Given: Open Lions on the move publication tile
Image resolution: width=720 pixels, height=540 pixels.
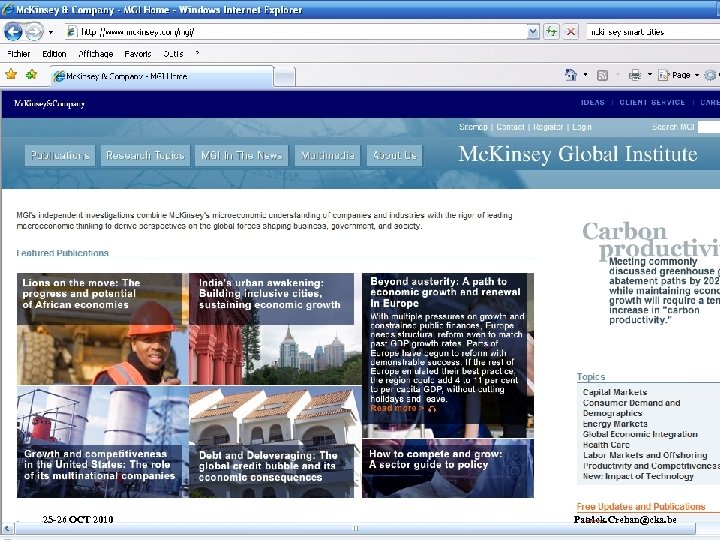Looking at the screenshot, I should (102, 329).
